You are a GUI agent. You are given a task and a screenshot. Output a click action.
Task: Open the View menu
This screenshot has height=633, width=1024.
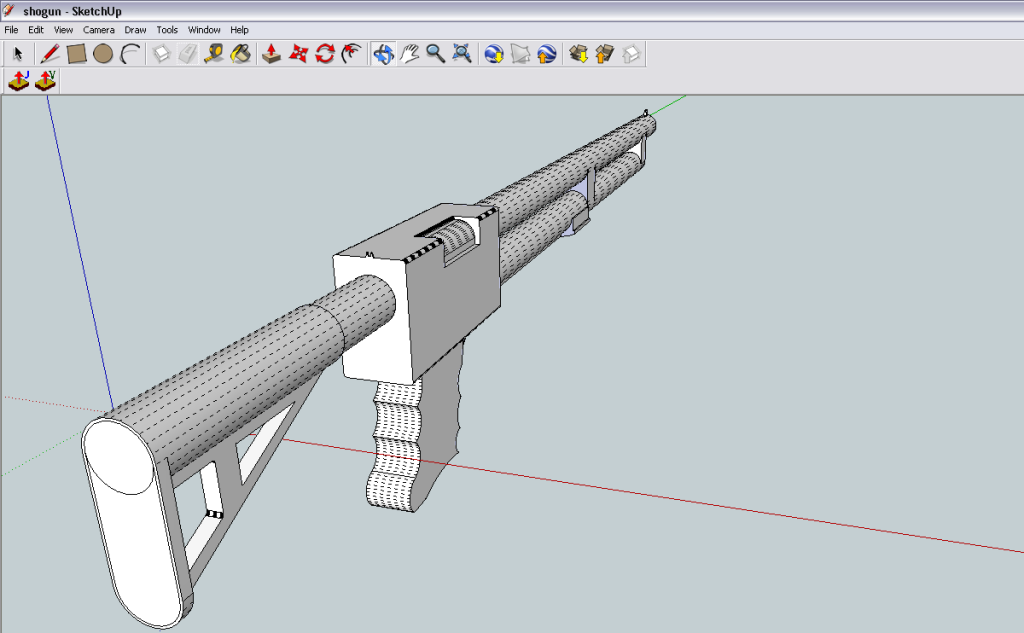[x=63, y=30]
